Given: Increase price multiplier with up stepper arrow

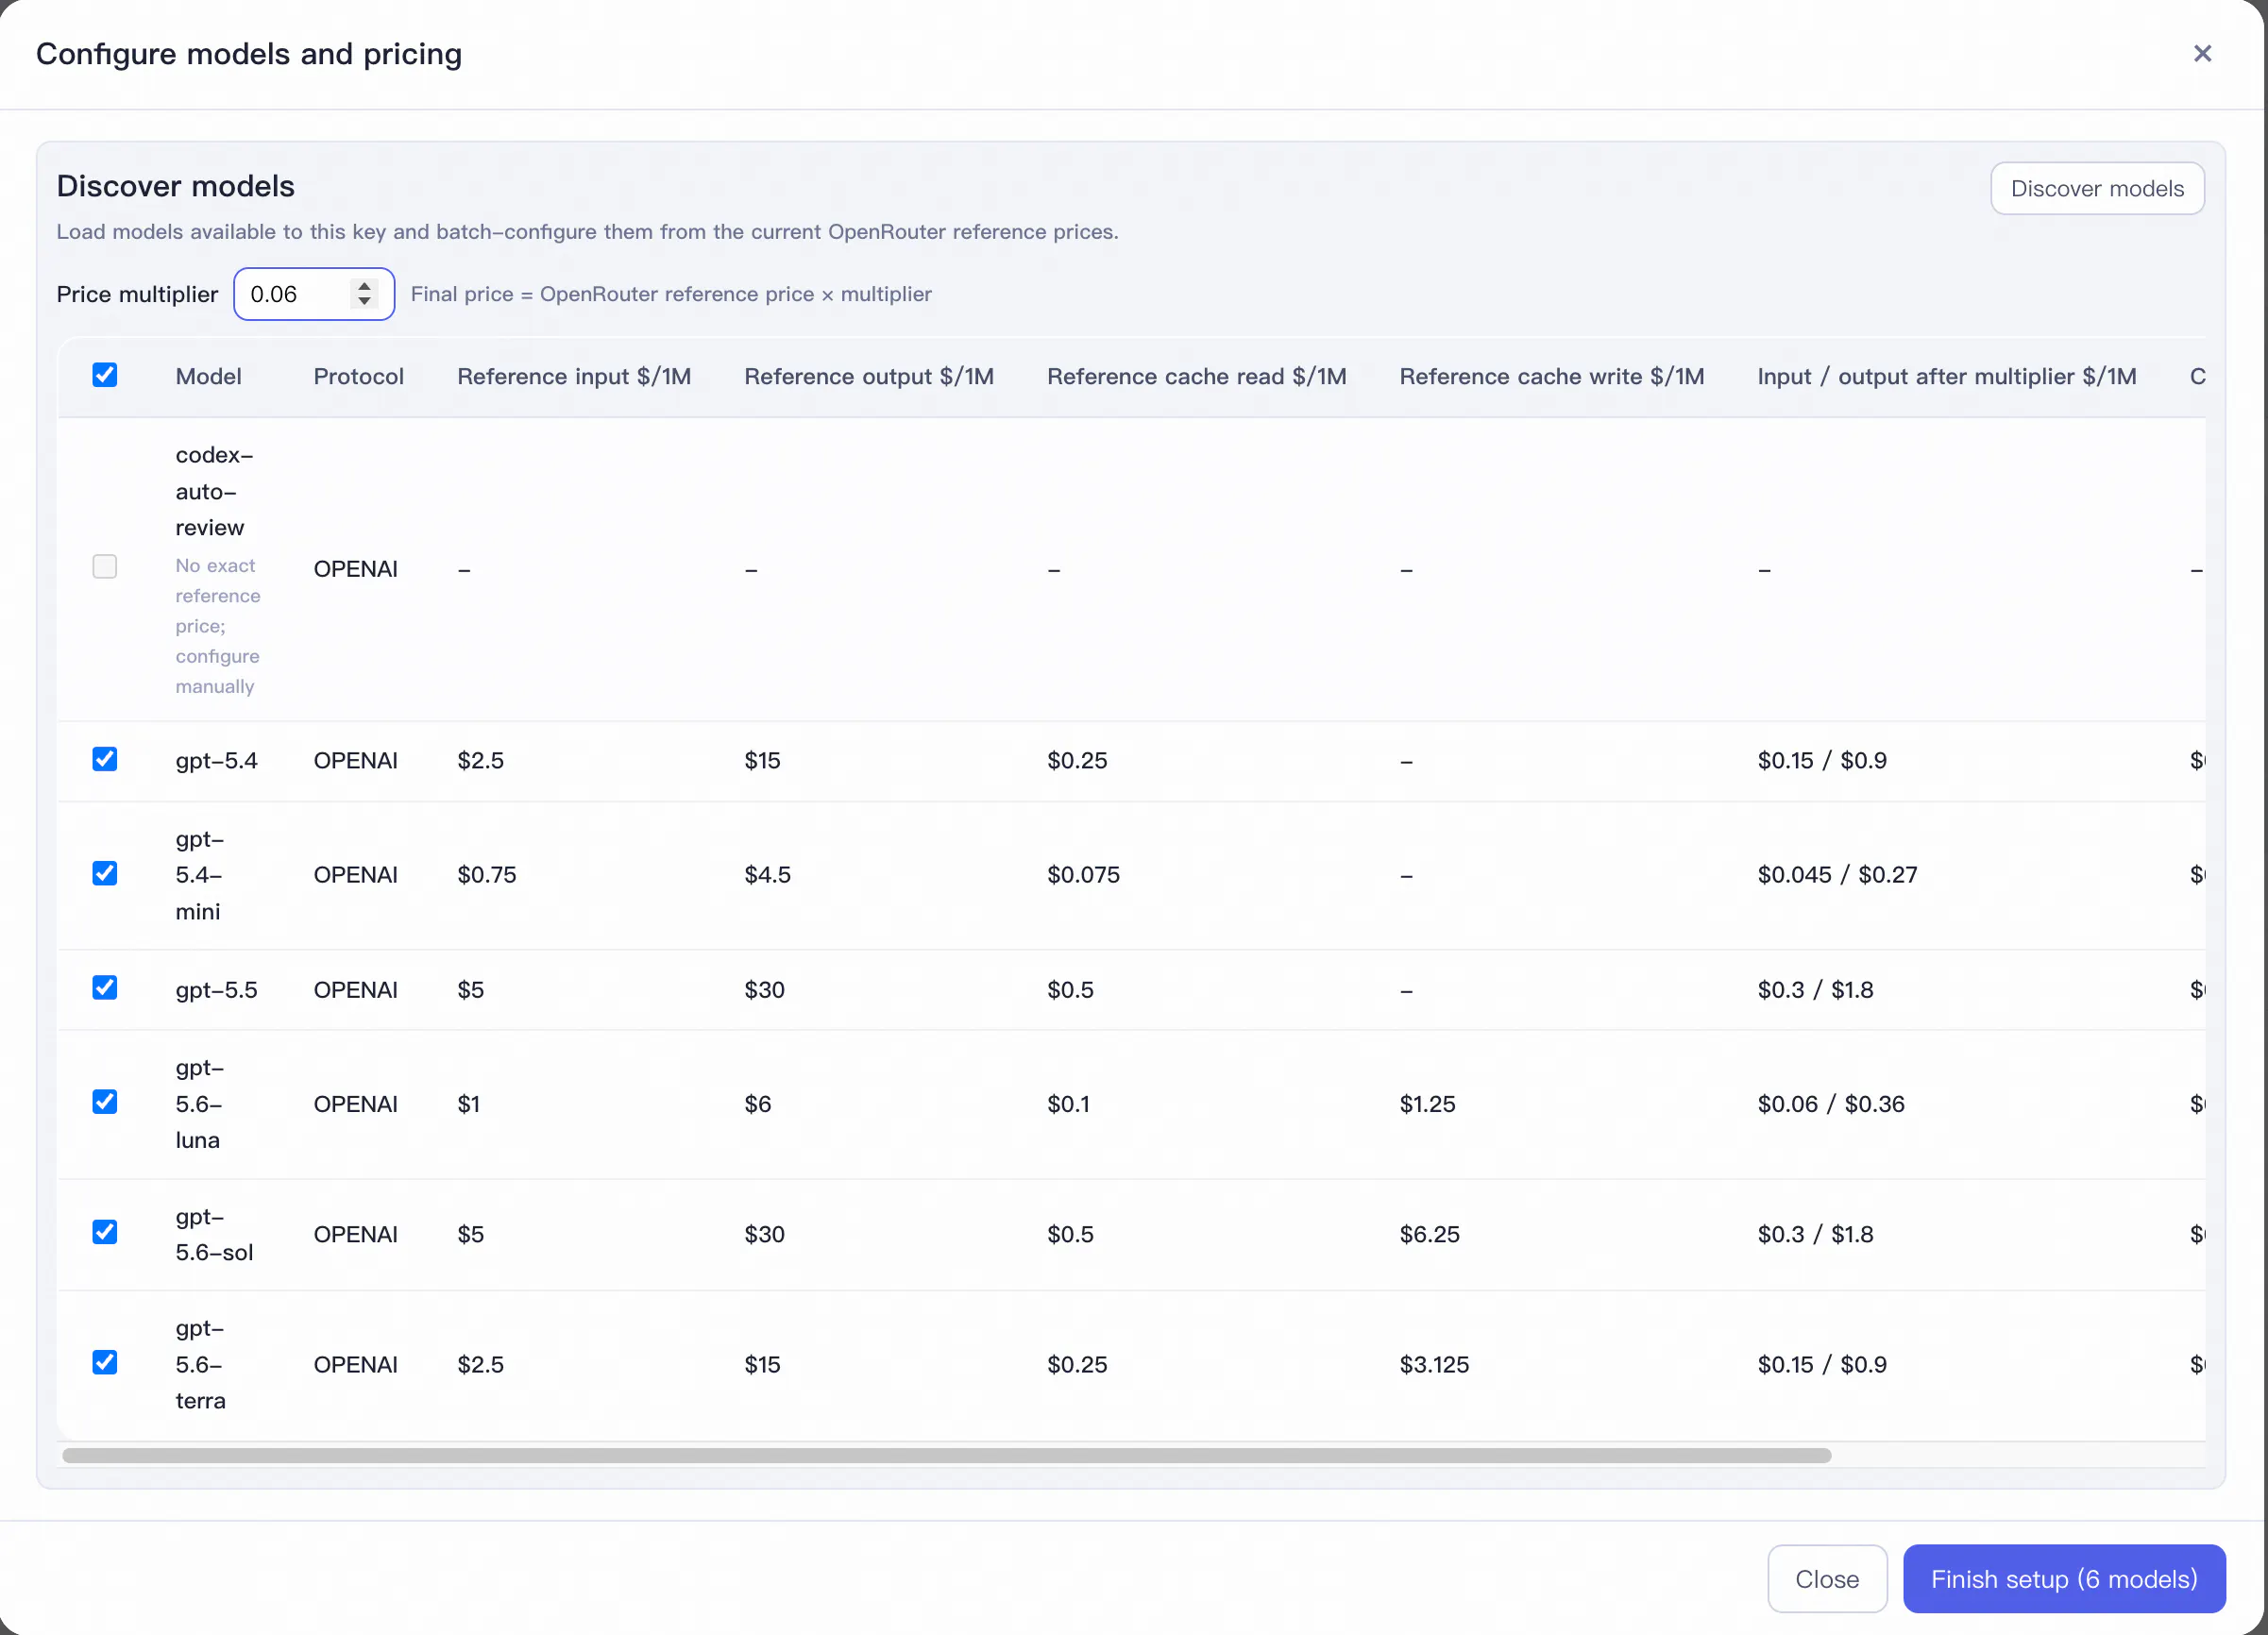Looking at the screenshot, I should pos(365,287).
